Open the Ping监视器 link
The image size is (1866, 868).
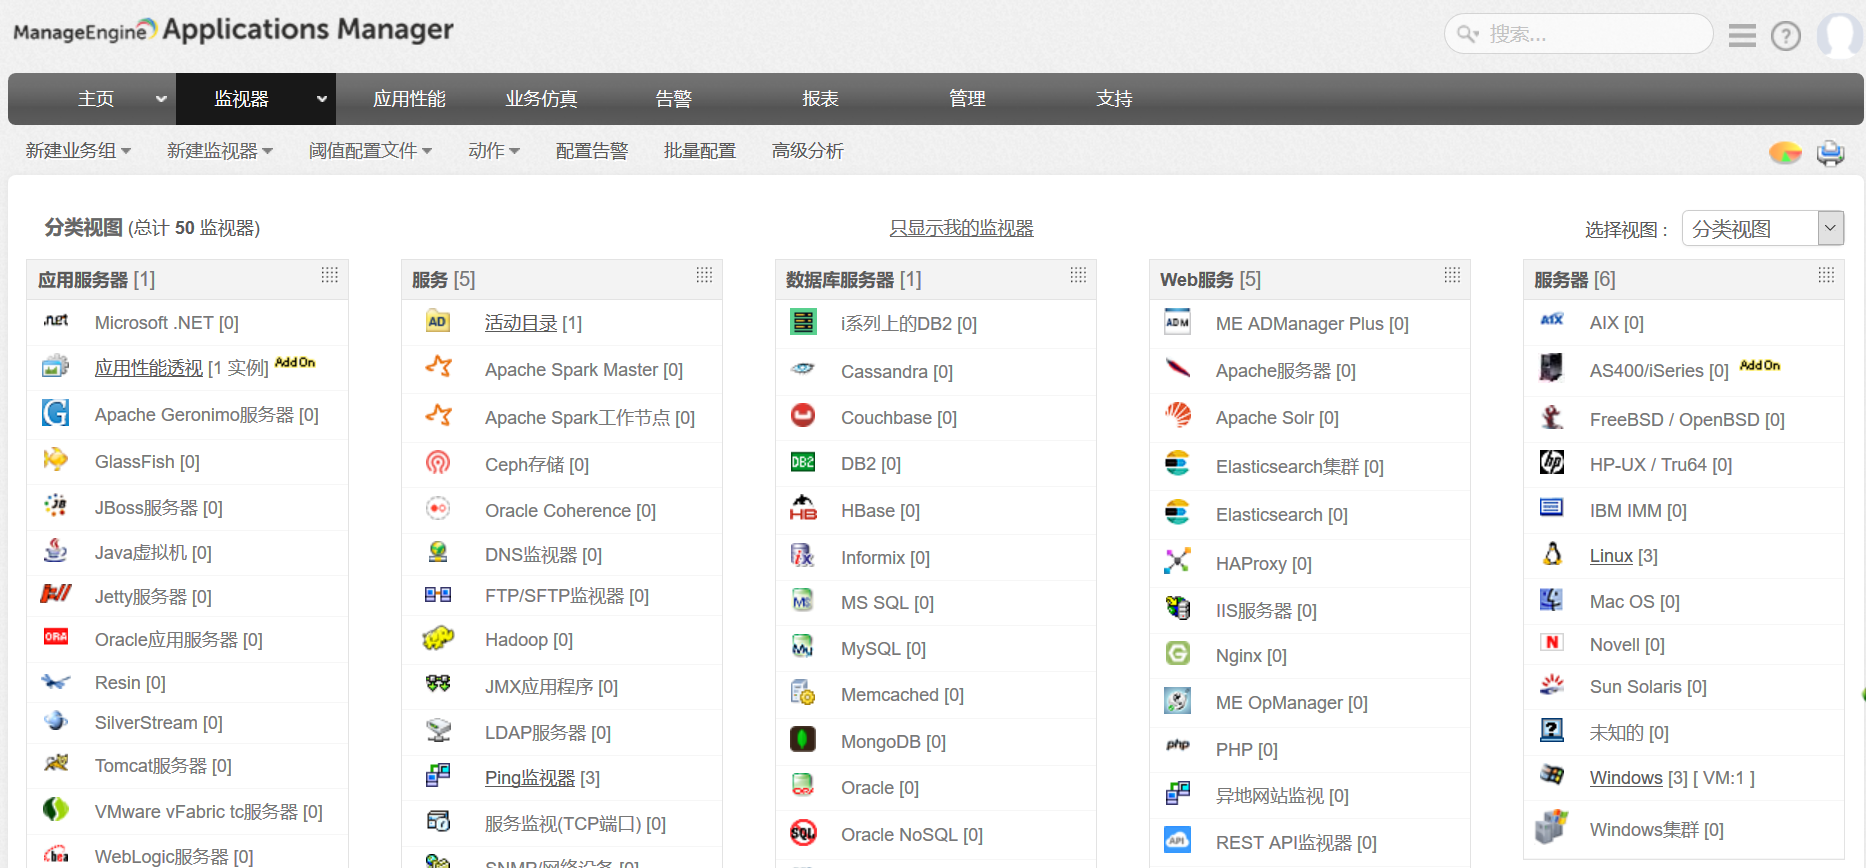point(530,778)
